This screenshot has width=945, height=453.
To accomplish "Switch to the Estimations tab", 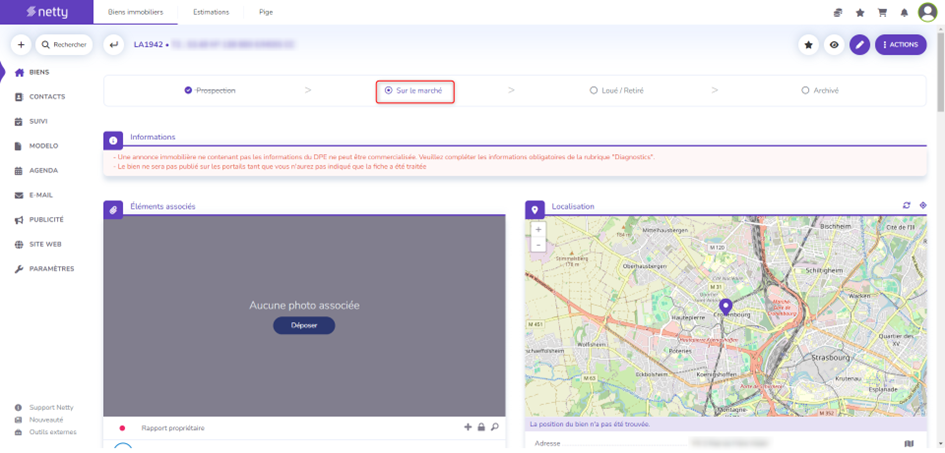I will click(211, 12).
